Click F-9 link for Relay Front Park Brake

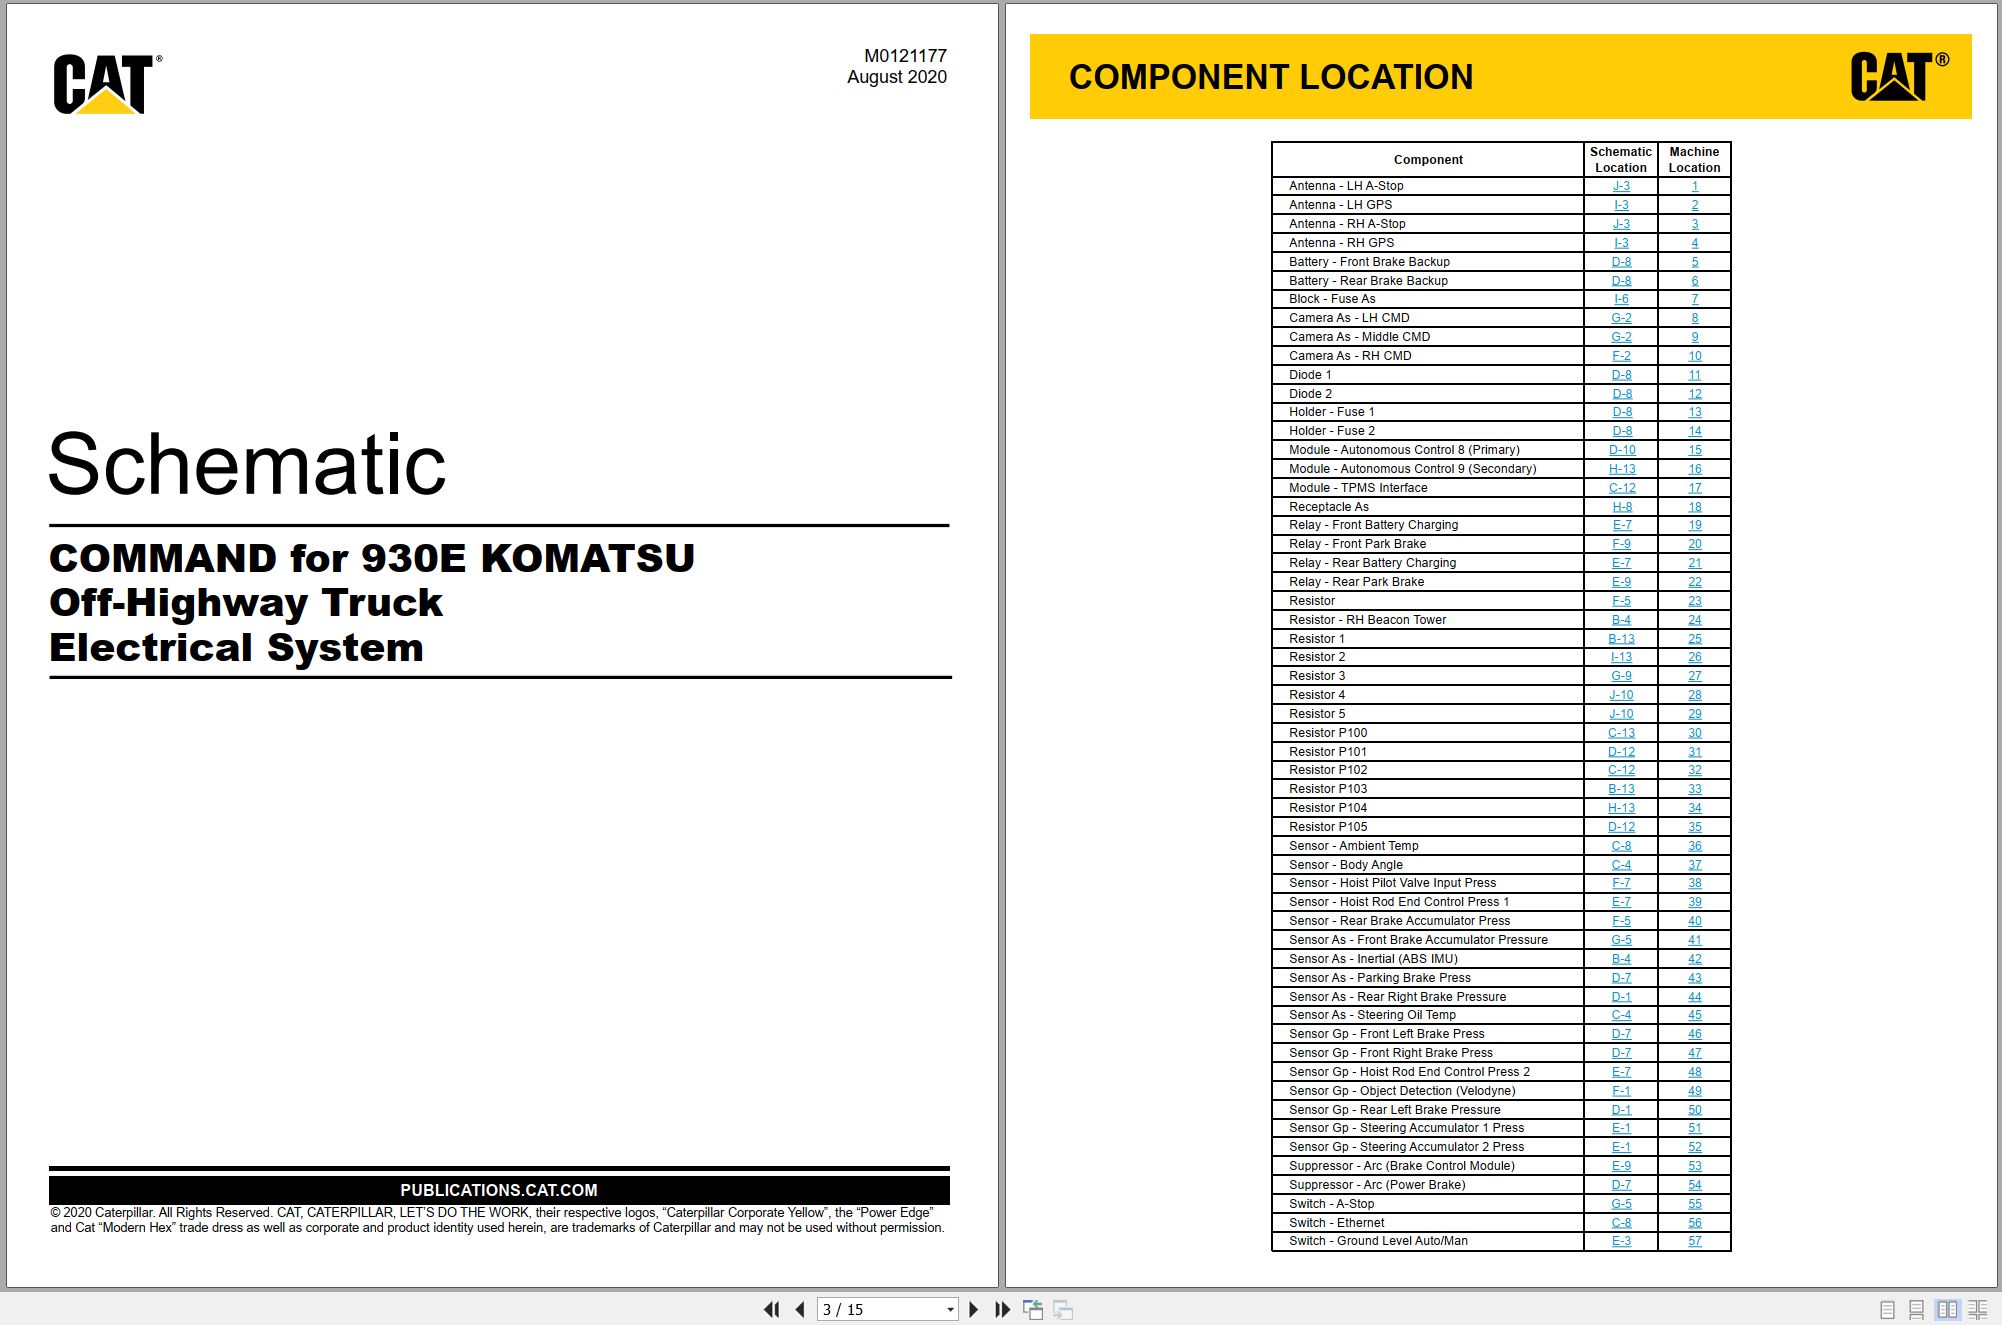click(1621, 544)
